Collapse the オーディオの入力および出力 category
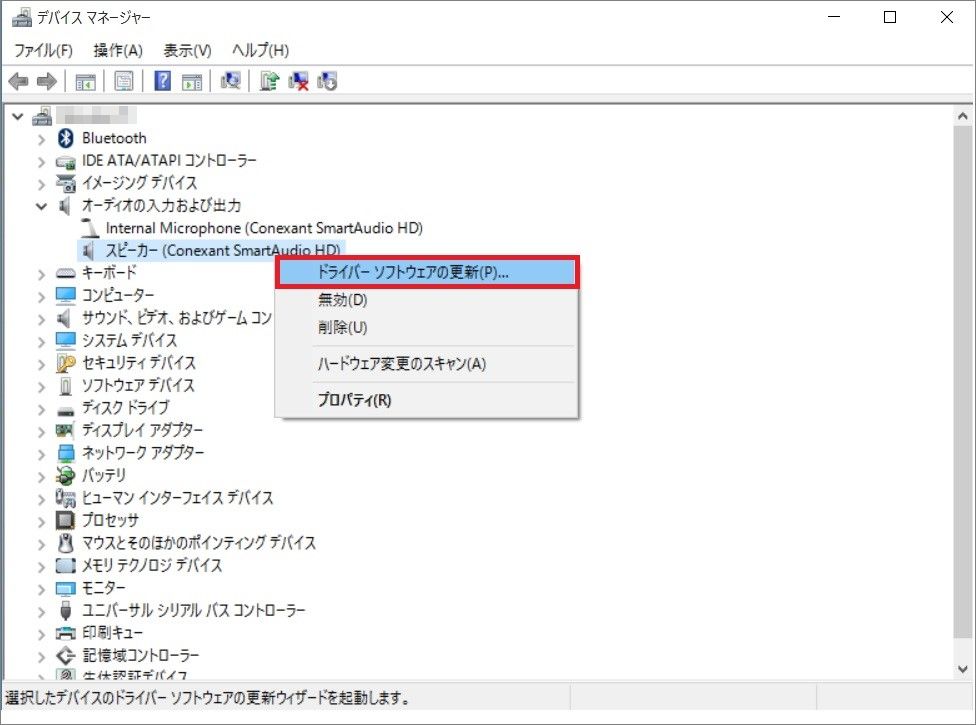The image size is (976, 725). click(x=41, y=206)
